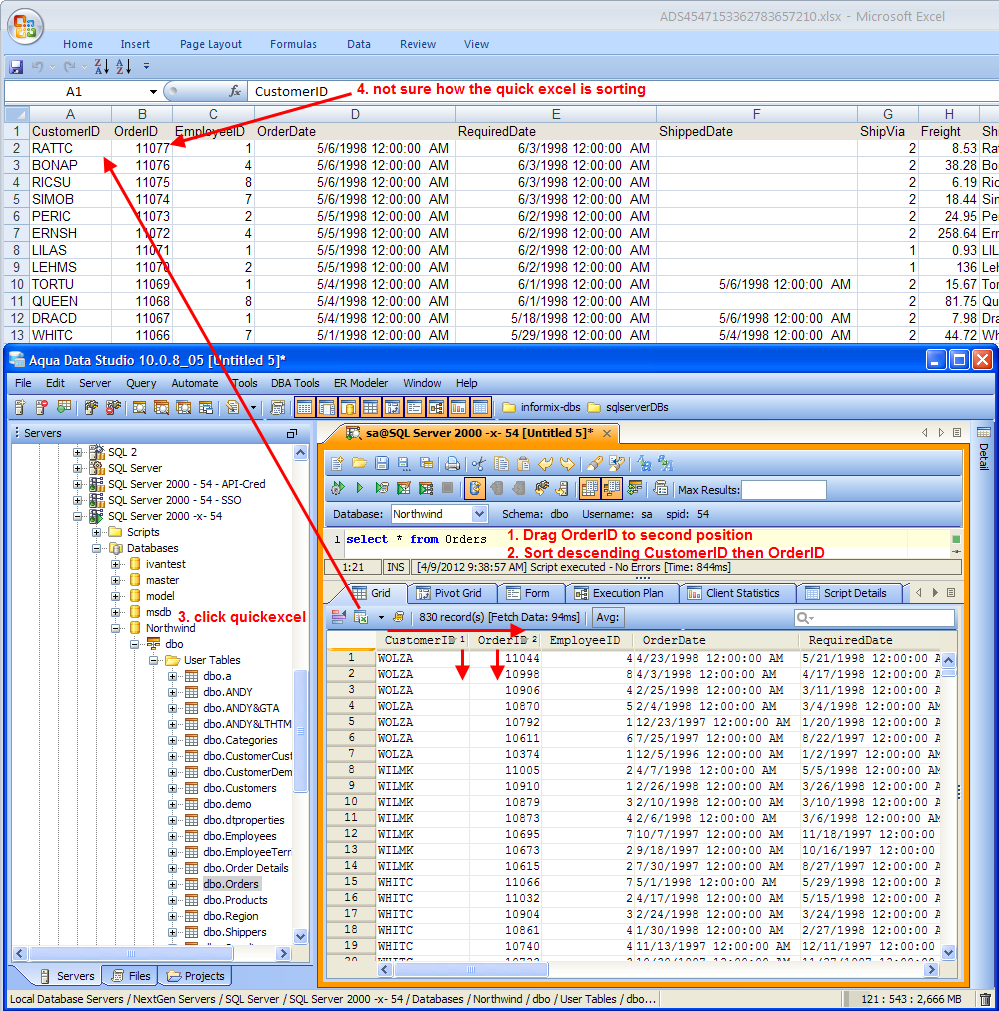Open a script file in query editor
The image size is (999, 1011).
tap(359, 464)
